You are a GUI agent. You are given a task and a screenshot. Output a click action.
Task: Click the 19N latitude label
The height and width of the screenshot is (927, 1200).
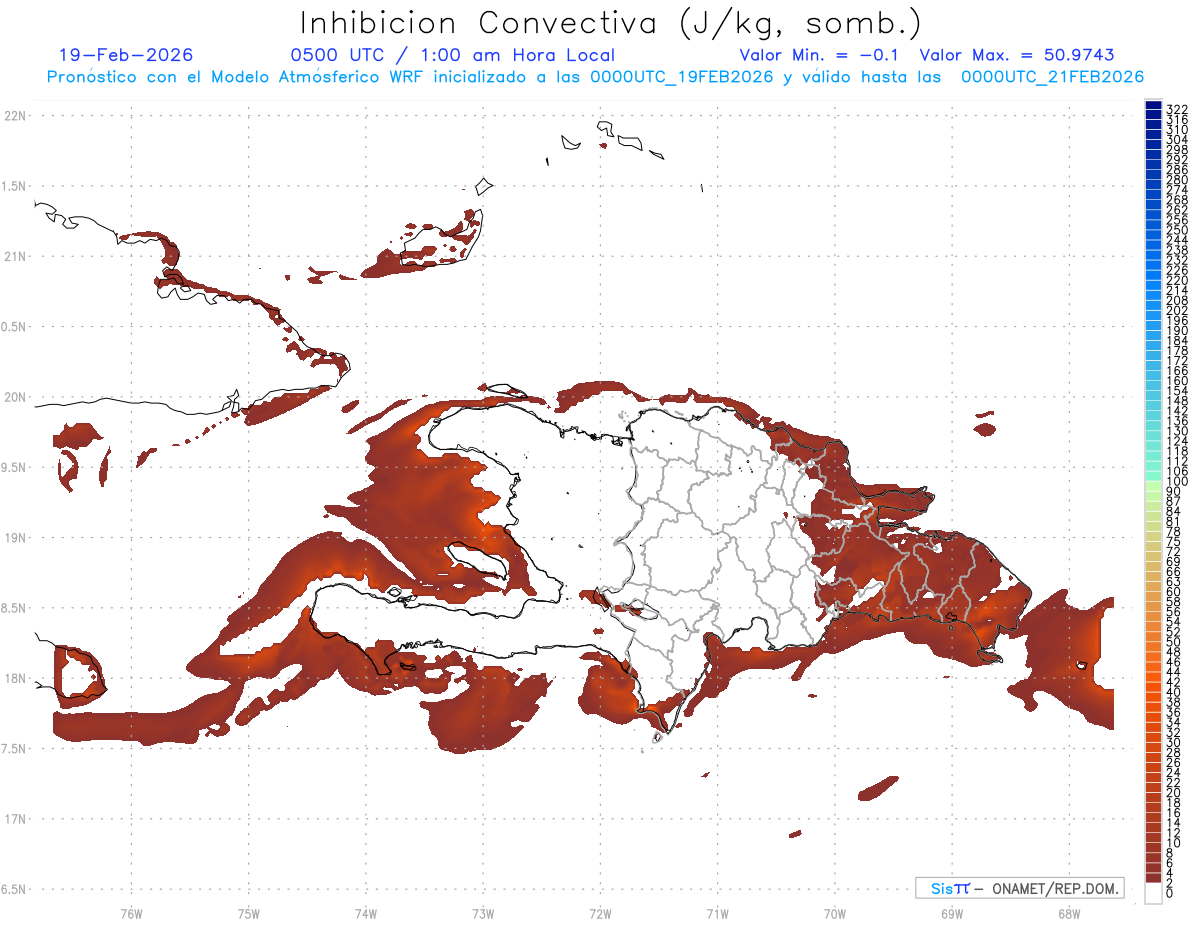point(15,537)
